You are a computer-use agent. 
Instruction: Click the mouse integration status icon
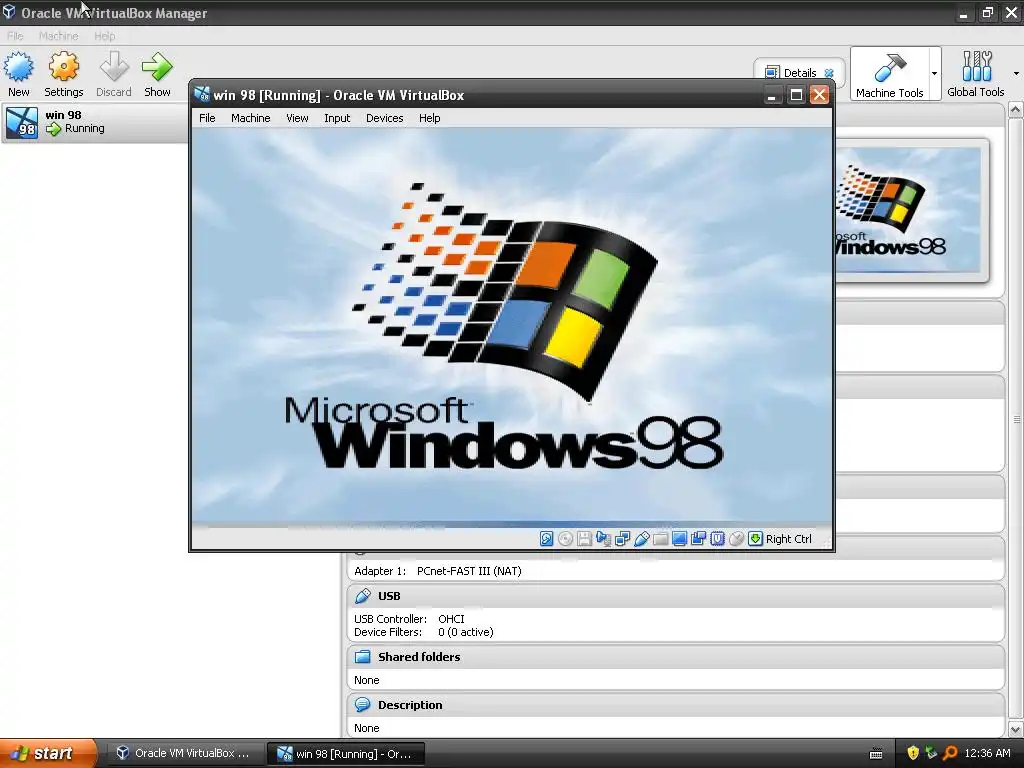[736, 538]
